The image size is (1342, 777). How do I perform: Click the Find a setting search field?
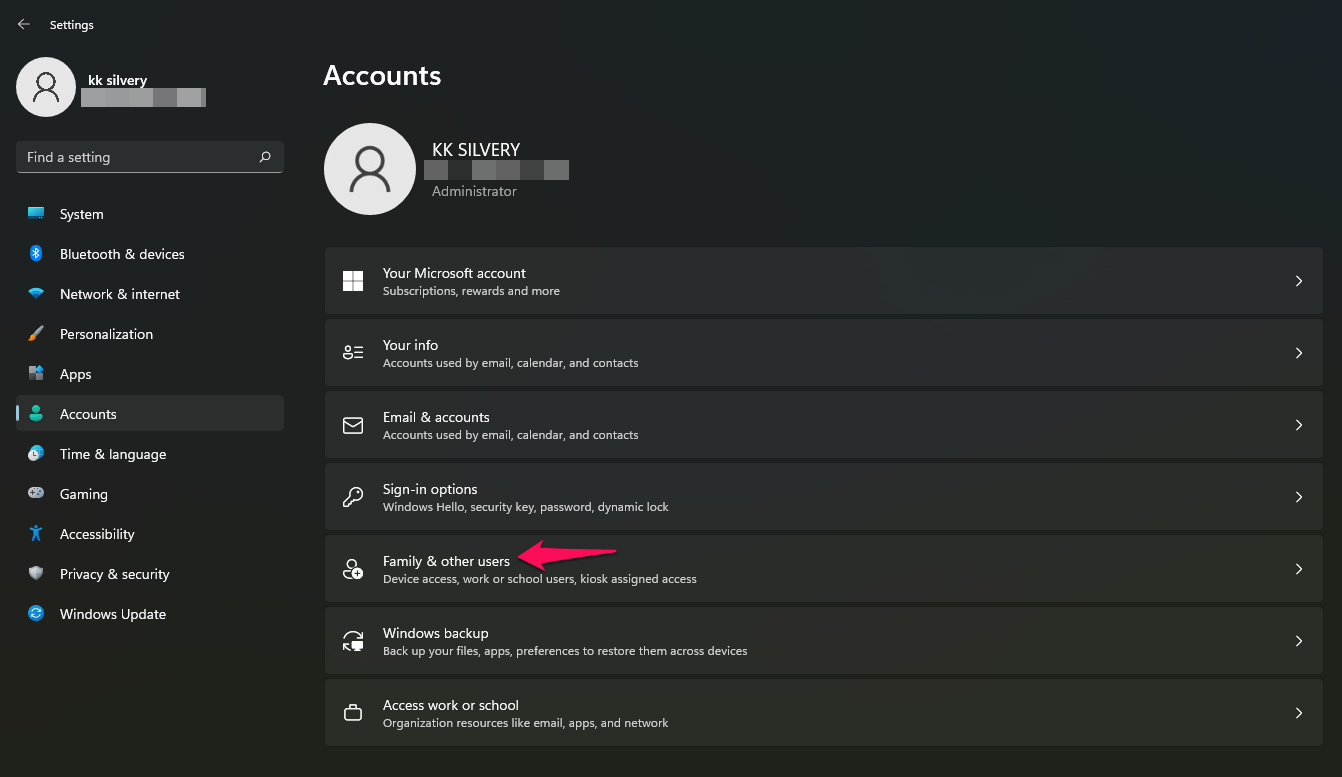click(149, 157)
